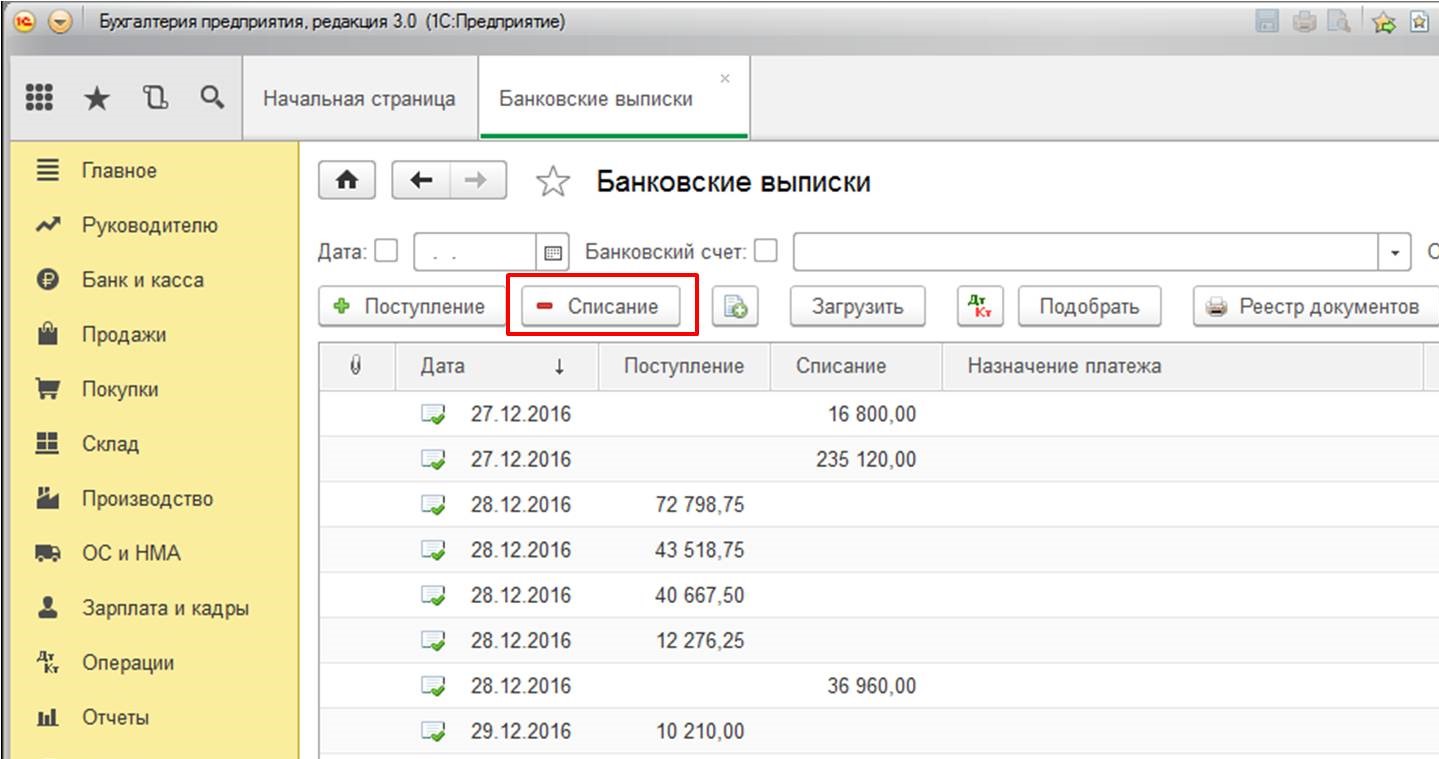The image size is (1439, 759).
Task: Navigate back with the left arrow
Action: pos(422,181)
